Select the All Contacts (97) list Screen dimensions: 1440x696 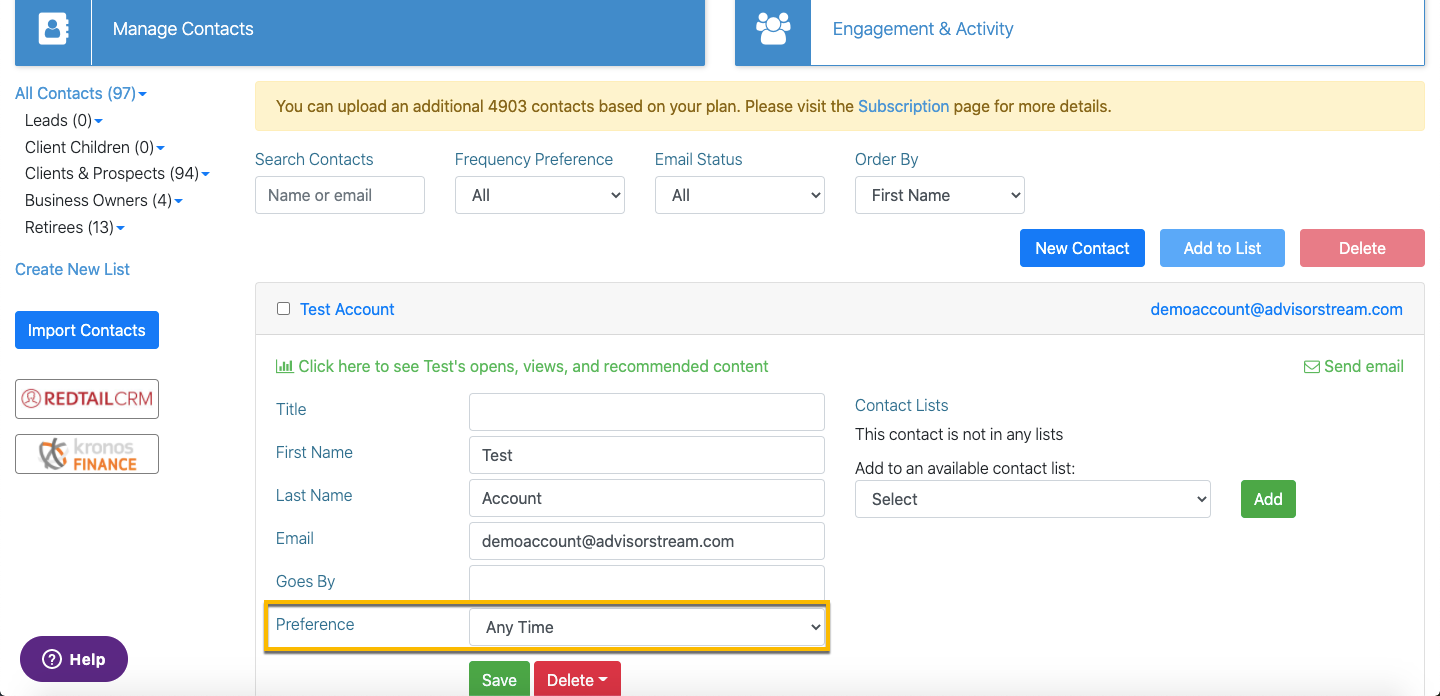(x=75, y=93)
